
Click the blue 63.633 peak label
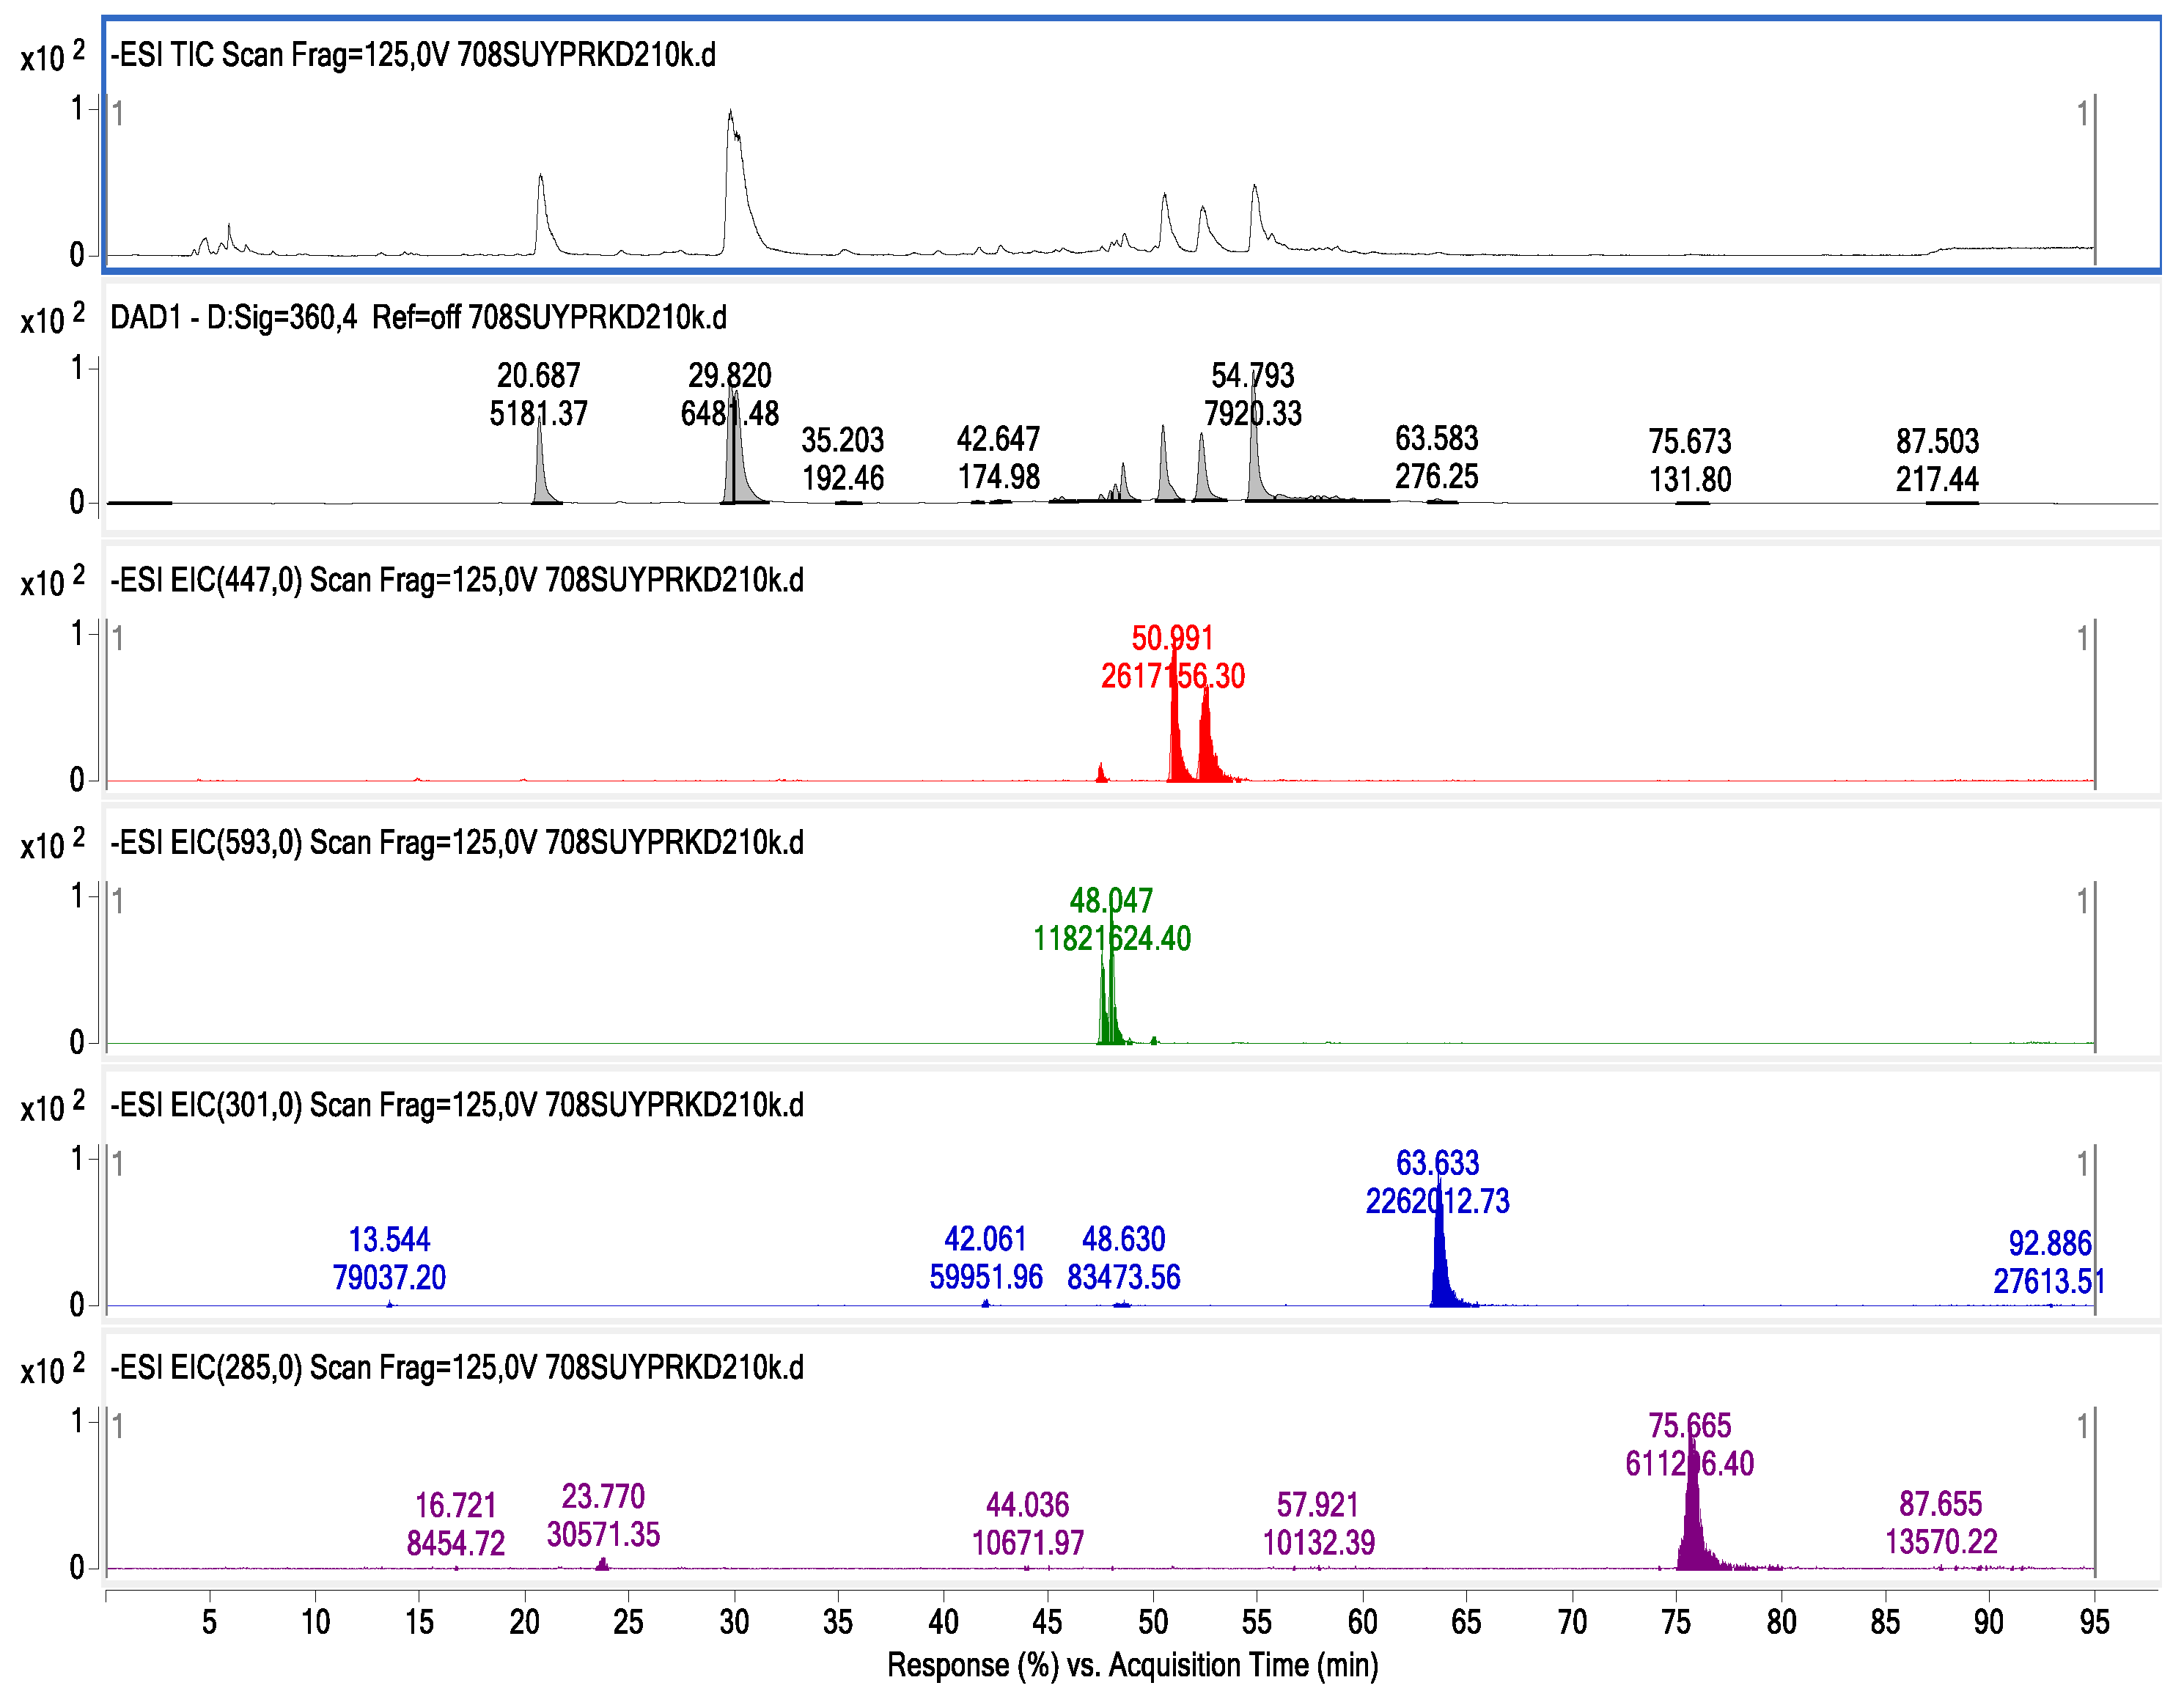tap(1437, 1163)
